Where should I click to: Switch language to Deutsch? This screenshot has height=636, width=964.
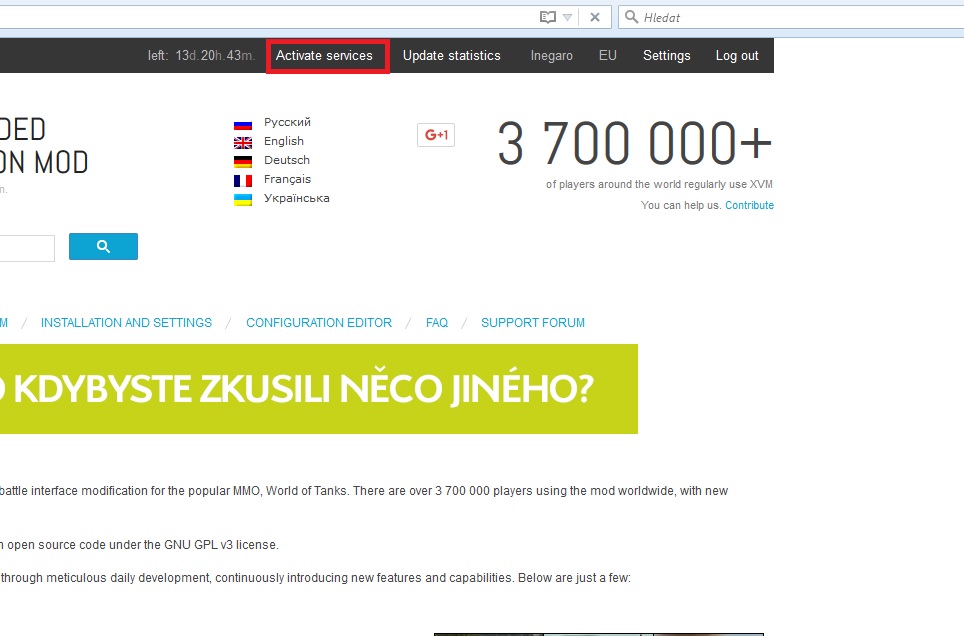[286, 160]
